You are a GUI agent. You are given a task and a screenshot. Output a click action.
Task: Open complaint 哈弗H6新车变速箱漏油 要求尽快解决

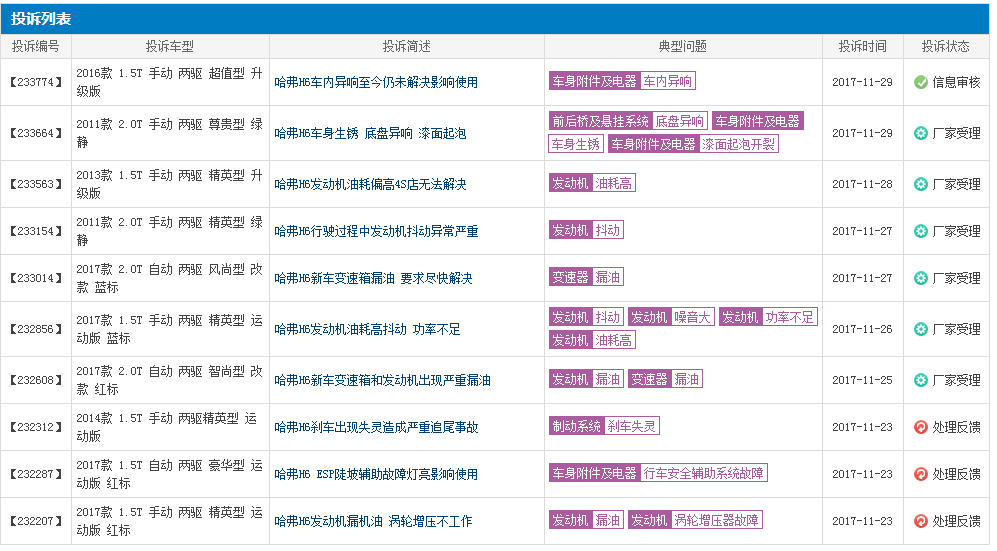pos(373,278)
